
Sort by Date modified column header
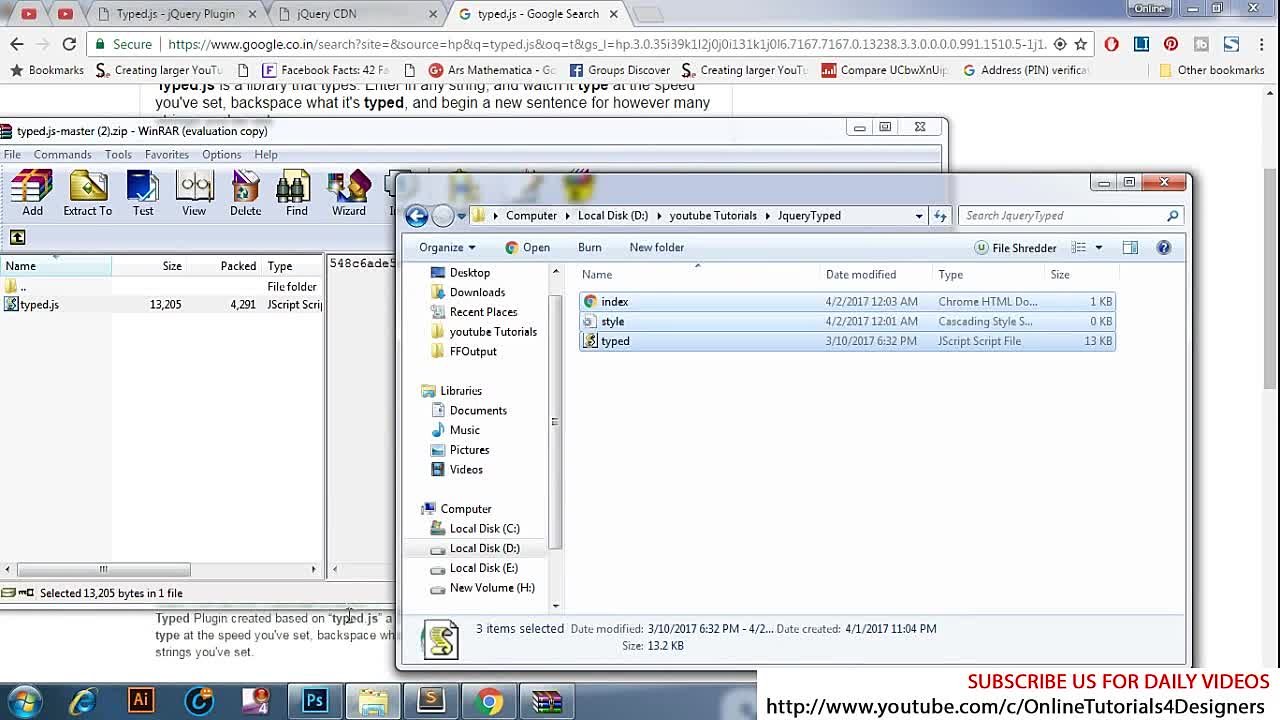click(861, 274)
